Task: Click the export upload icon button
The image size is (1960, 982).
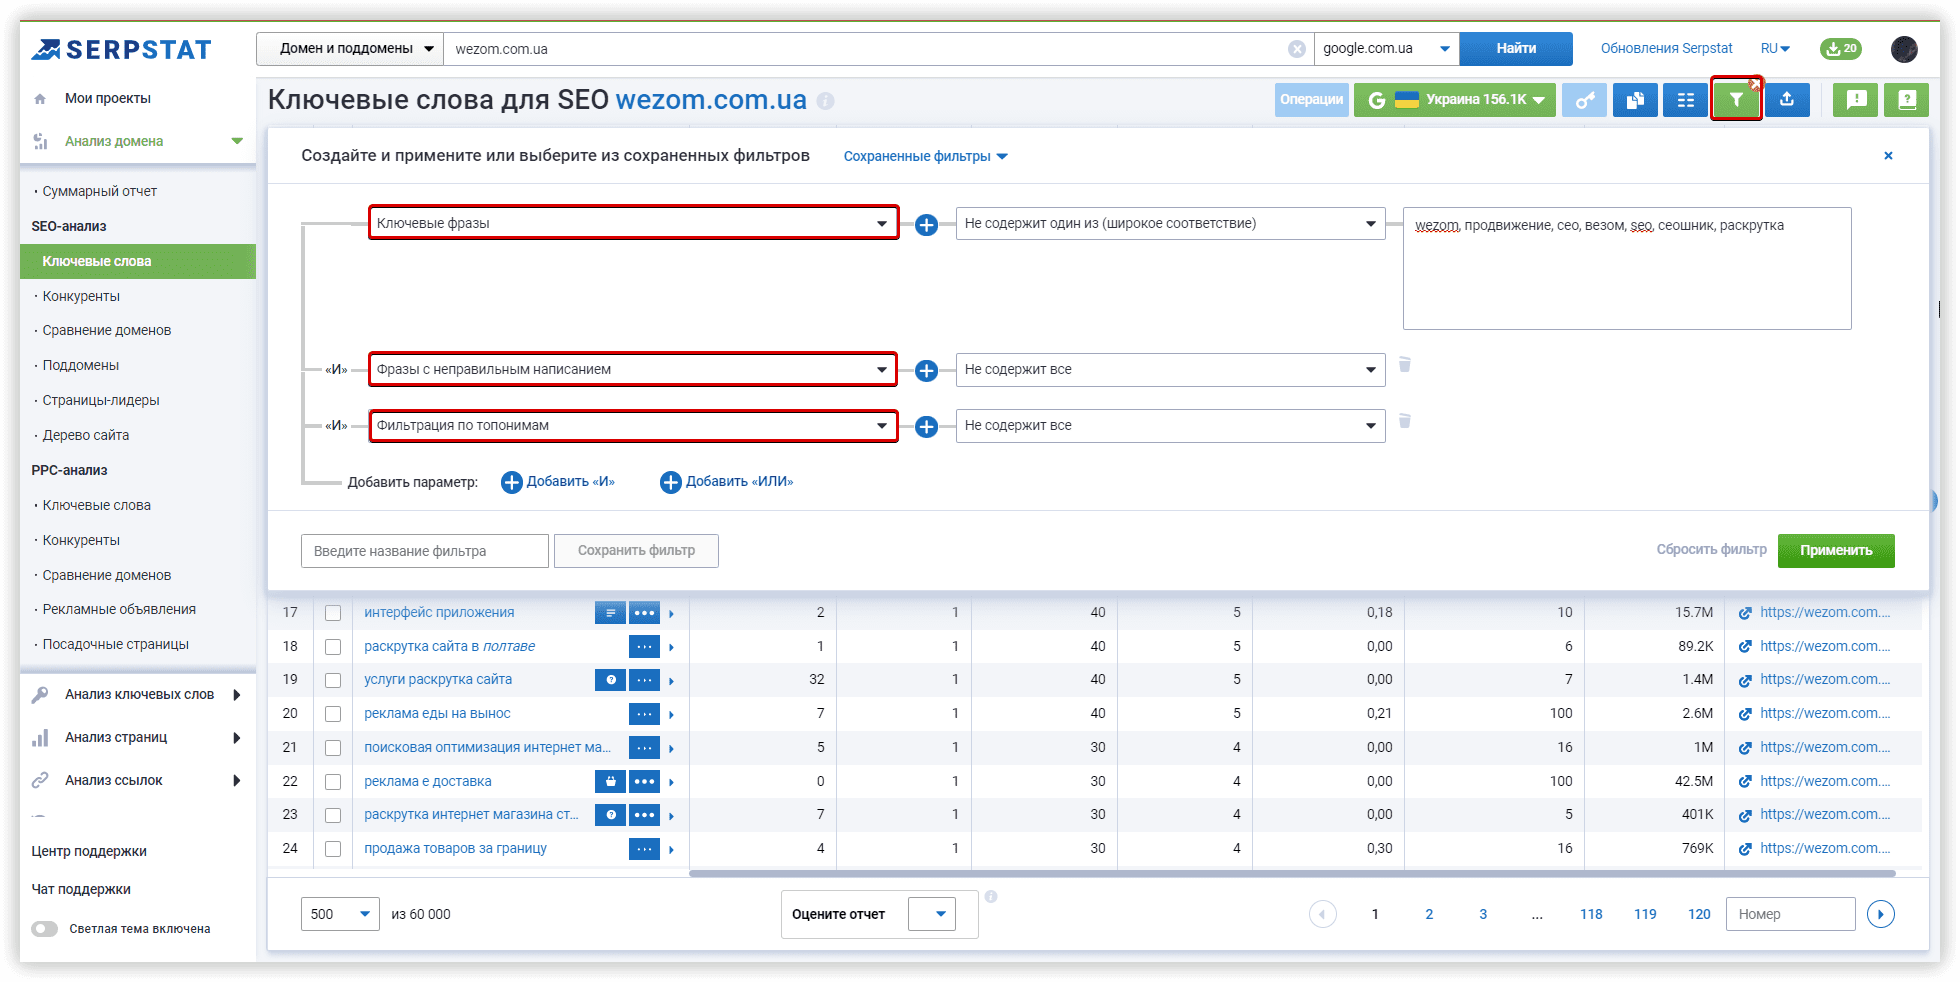Action: pos(1787,100)
